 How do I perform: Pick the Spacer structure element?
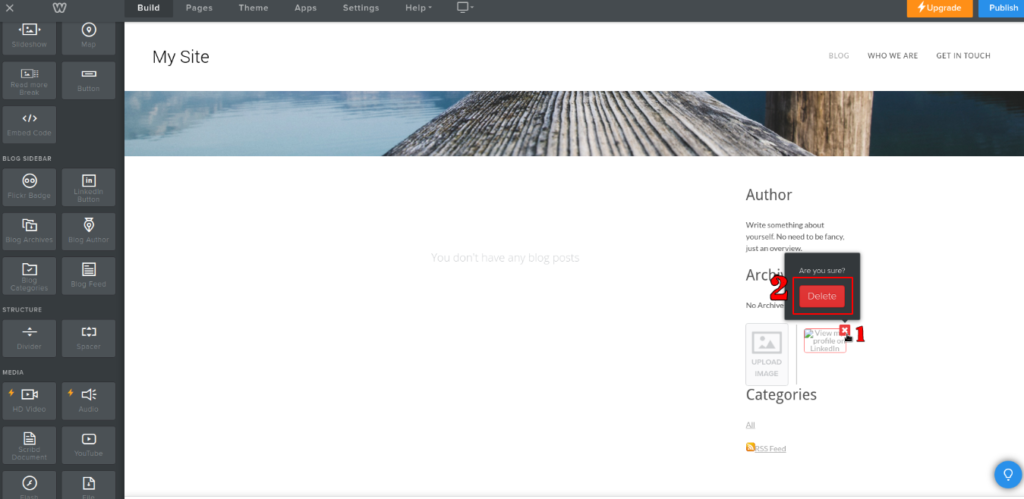(88, 338)
